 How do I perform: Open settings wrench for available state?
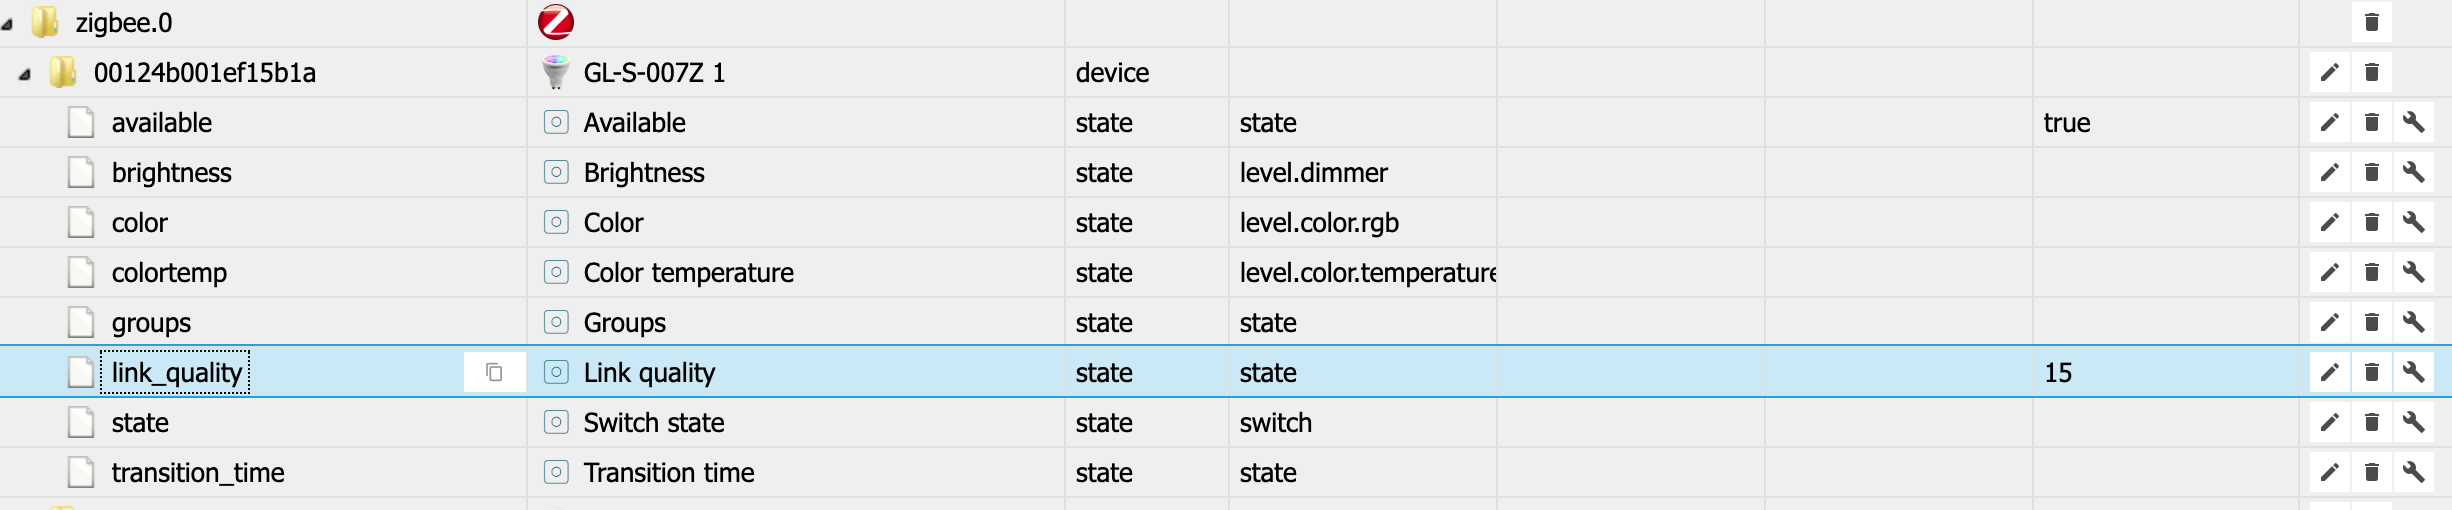pyautogui.click(x=2413, y=122)
